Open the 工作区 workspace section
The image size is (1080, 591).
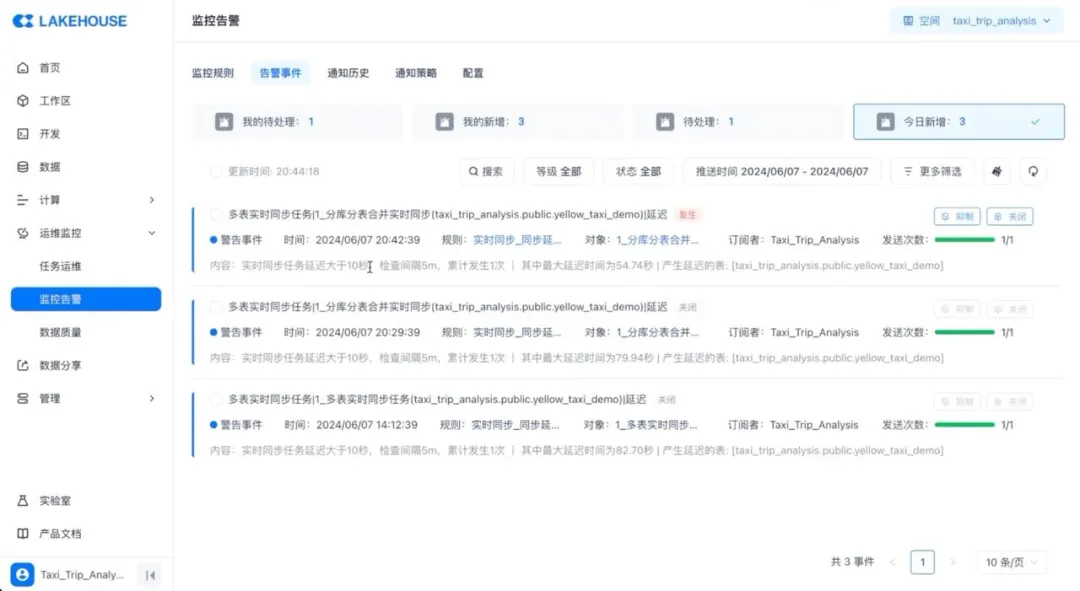coord(54,101)
